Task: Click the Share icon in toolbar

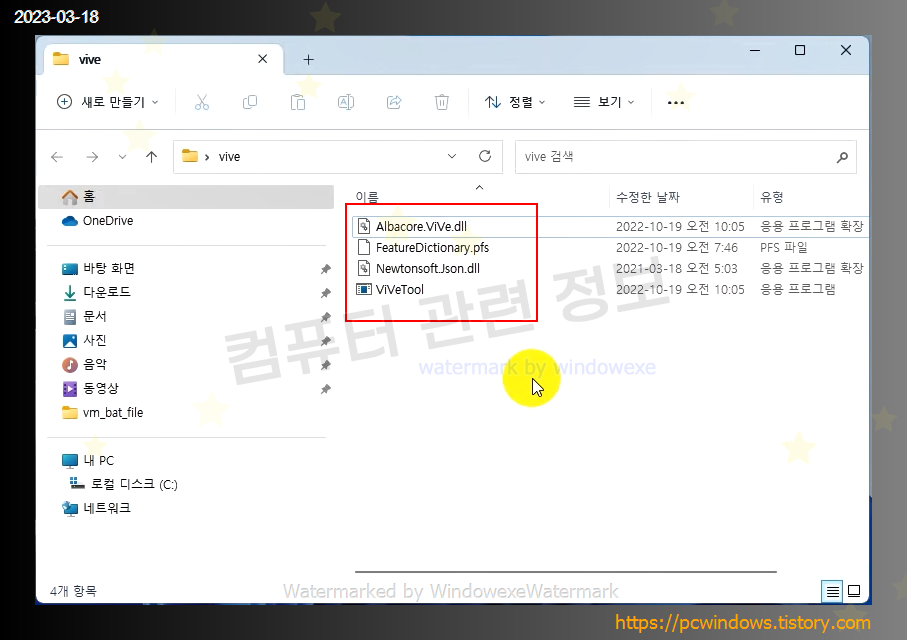Action: tap(394, 102)
